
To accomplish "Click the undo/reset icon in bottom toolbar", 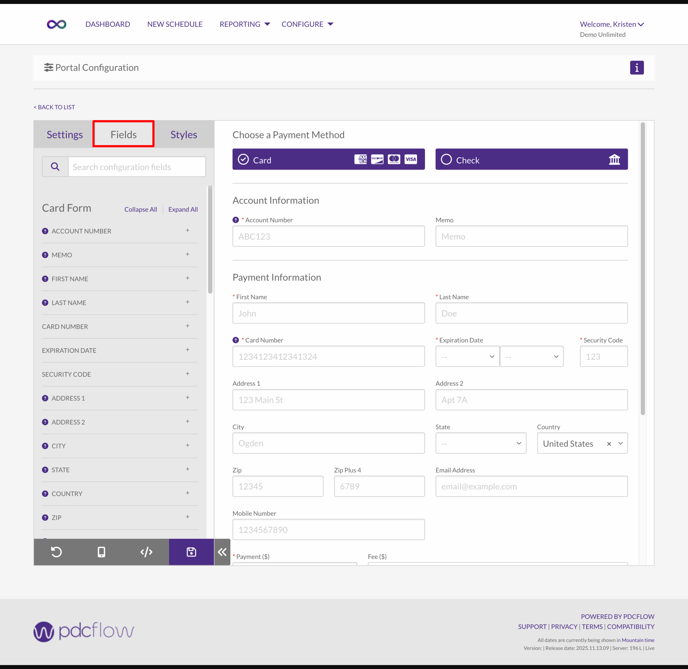I will coord(56,552).
